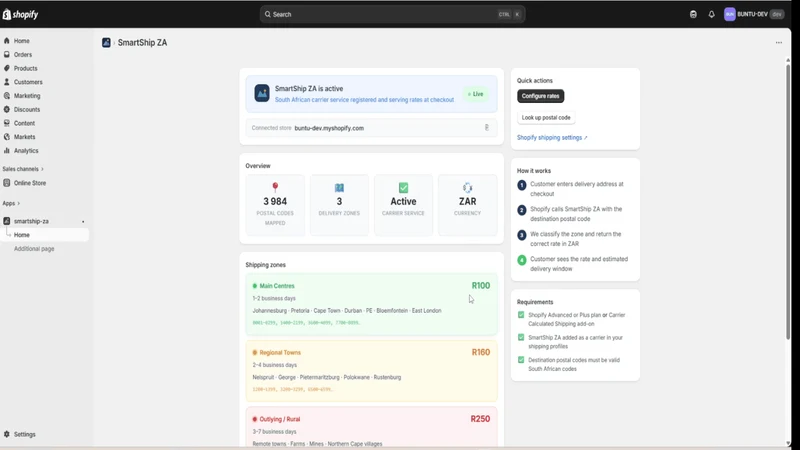Click the carrier service checkmark icon

(x=403, y=188)
